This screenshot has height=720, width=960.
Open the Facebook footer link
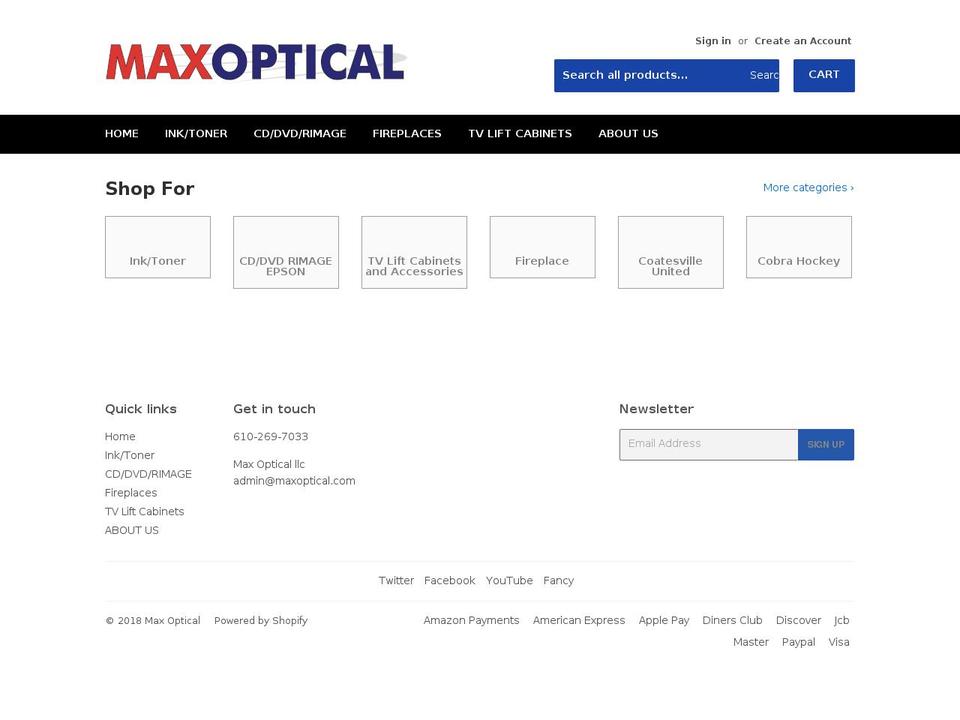[449, 580]
